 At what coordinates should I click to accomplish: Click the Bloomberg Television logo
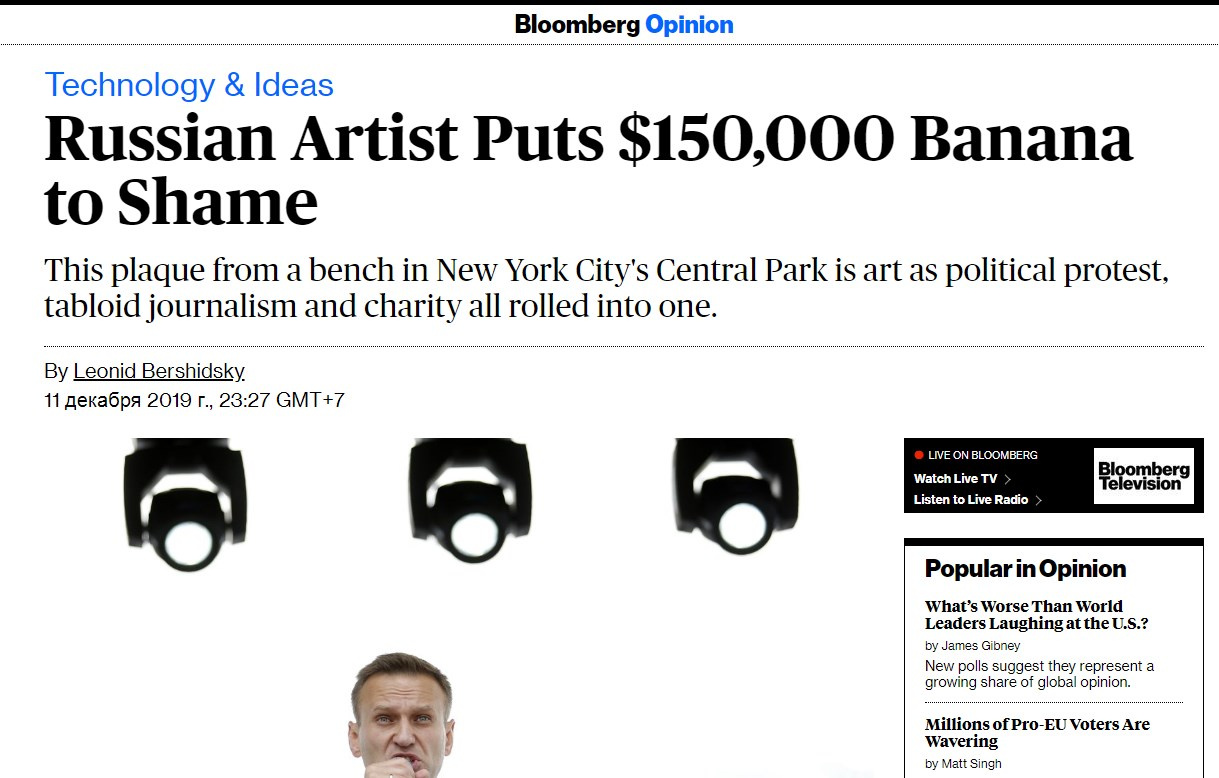click(1144, 476)
